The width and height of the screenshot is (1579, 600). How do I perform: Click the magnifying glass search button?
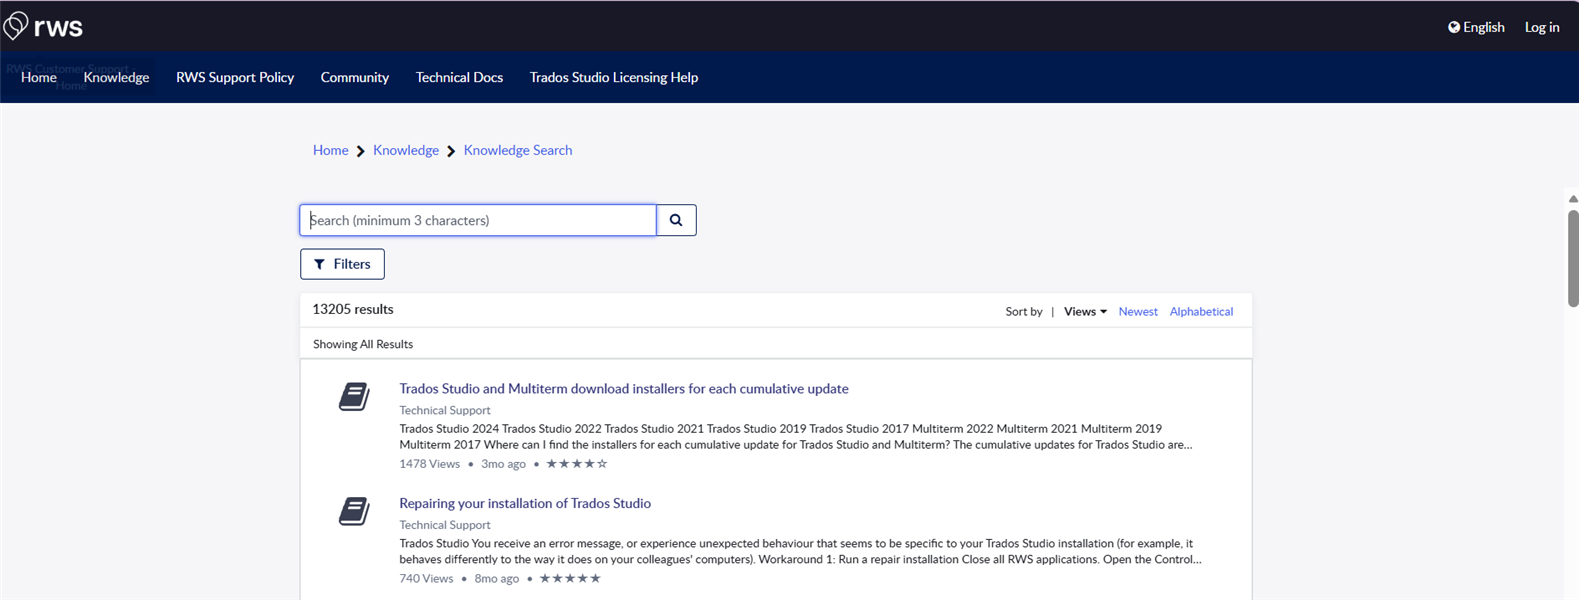coord(676,220)
